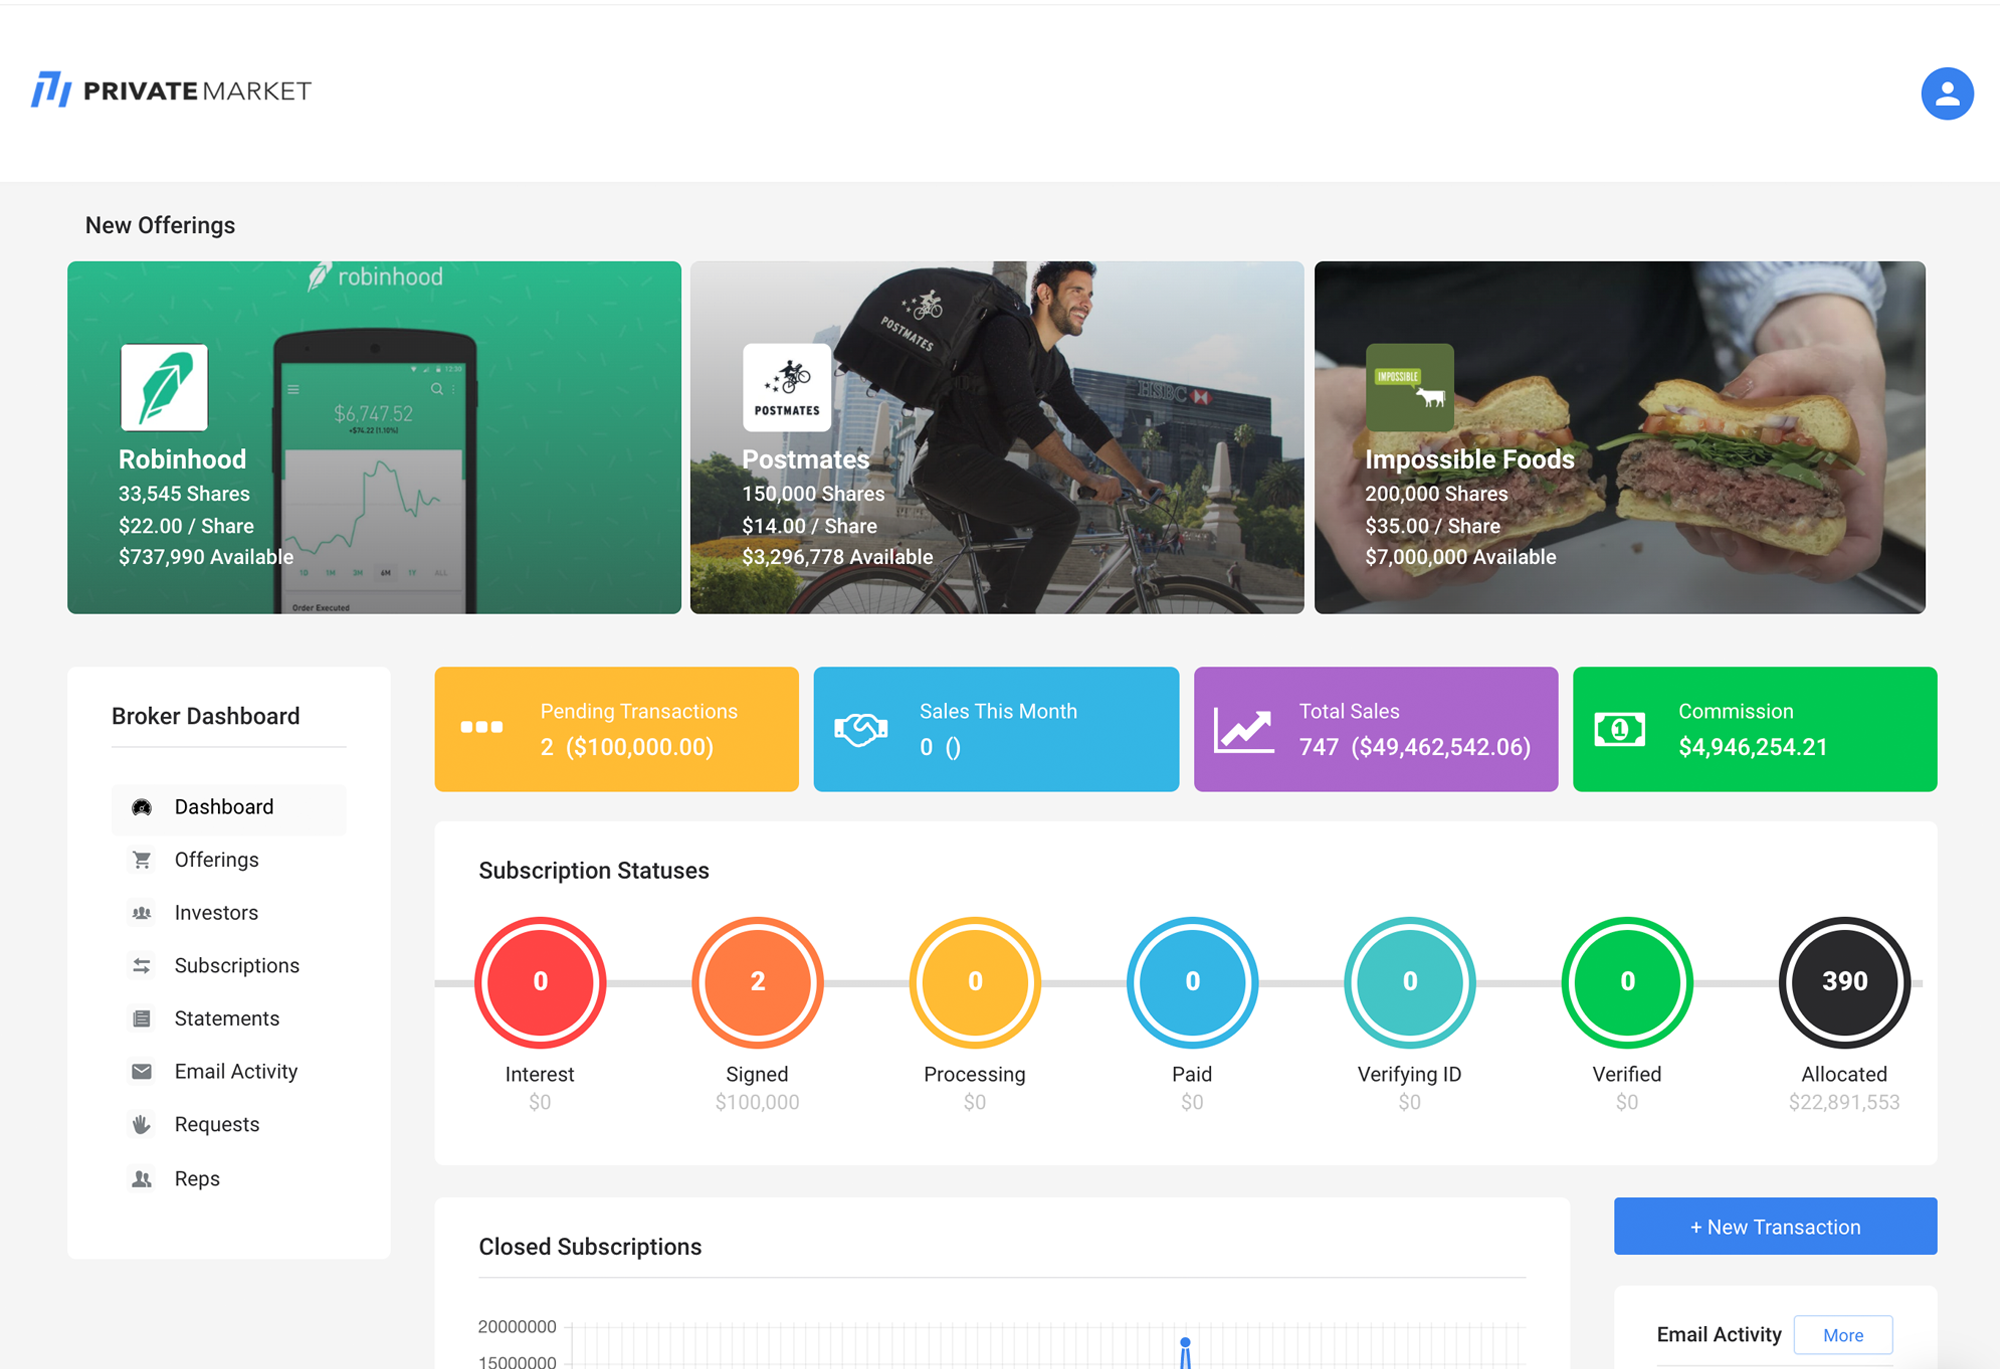Click the Commission money bill icon

pyautogui.click(x=1620, y=730)
